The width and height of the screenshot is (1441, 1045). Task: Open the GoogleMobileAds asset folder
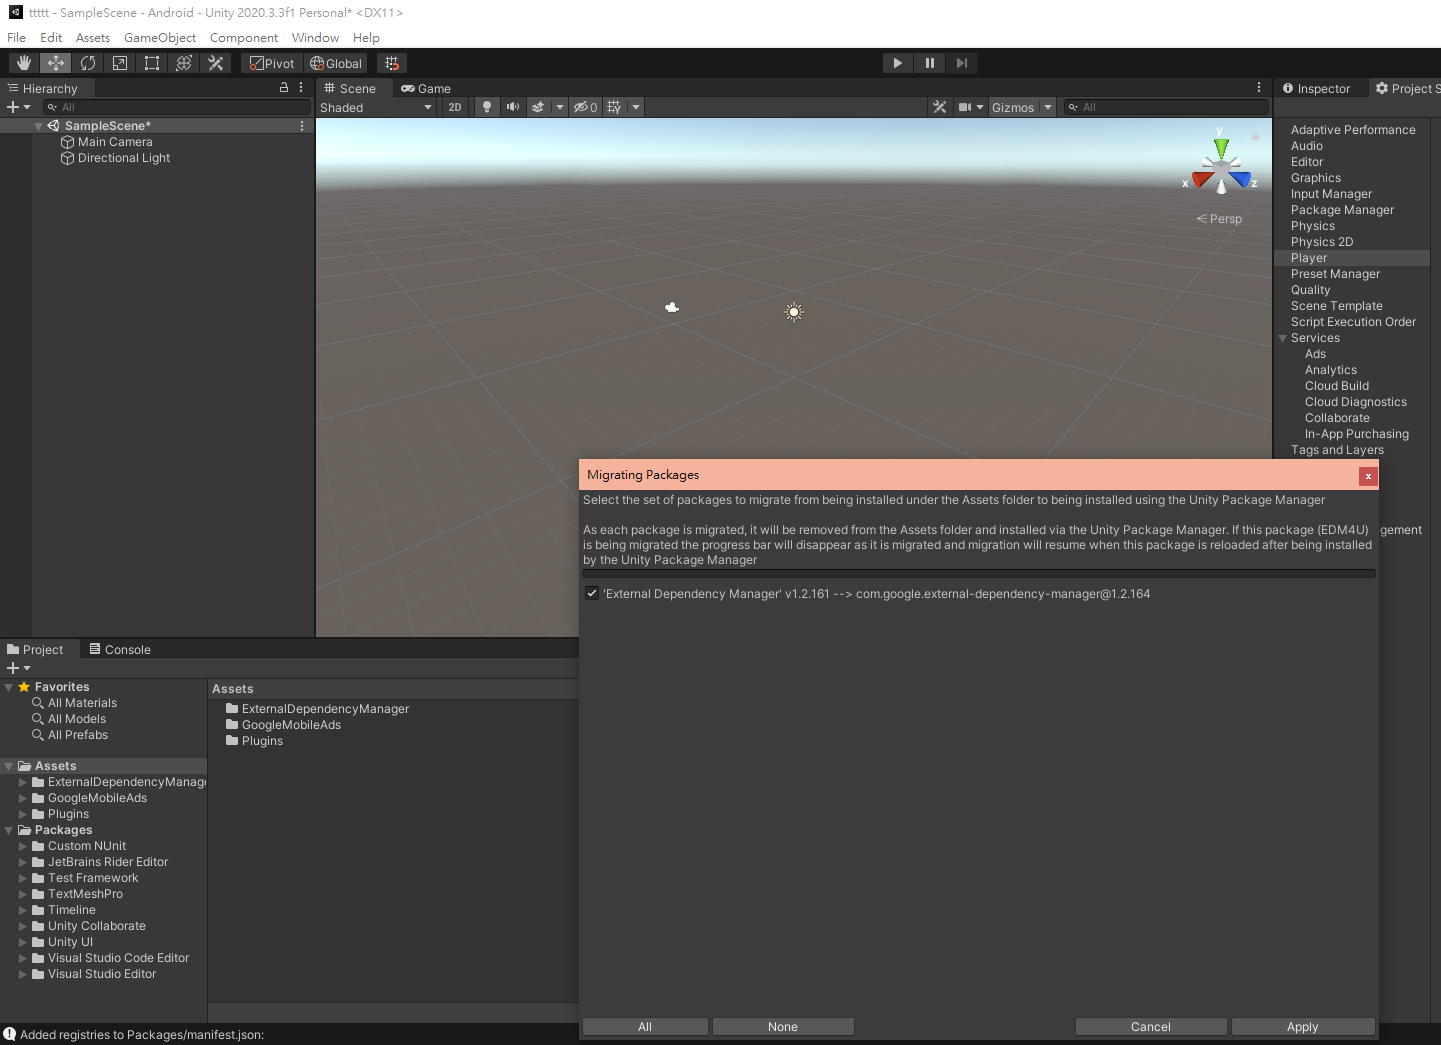pos(283,725)
